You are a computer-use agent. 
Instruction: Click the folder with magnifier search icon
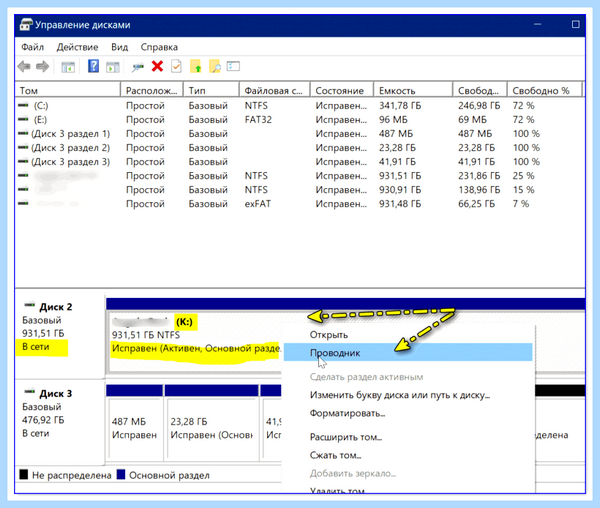tap(215, 67)
